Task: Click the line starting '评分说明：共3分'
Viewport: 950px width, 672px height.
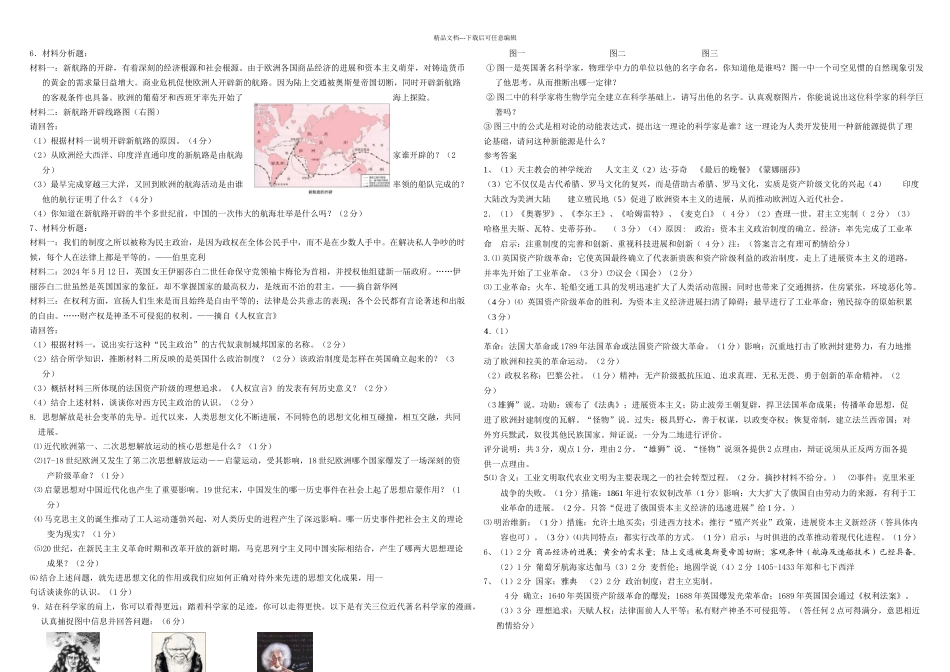Action: [x=696, y=449]
